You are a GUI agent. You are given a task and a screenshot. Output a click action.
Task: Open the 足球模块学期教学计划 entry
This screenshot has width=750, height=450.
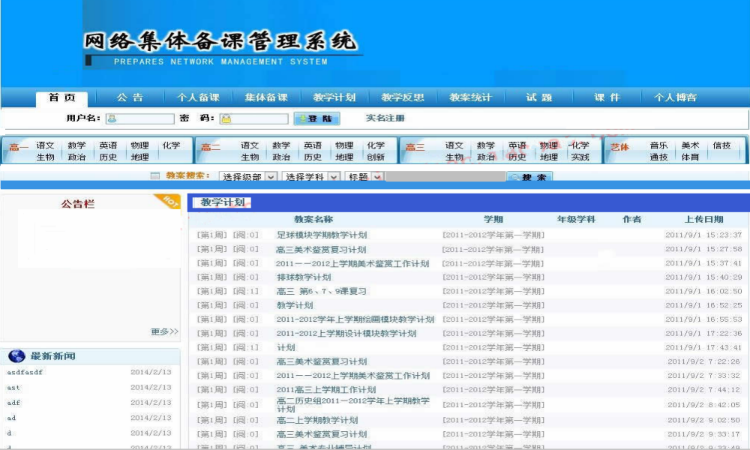tap(321, 235)
